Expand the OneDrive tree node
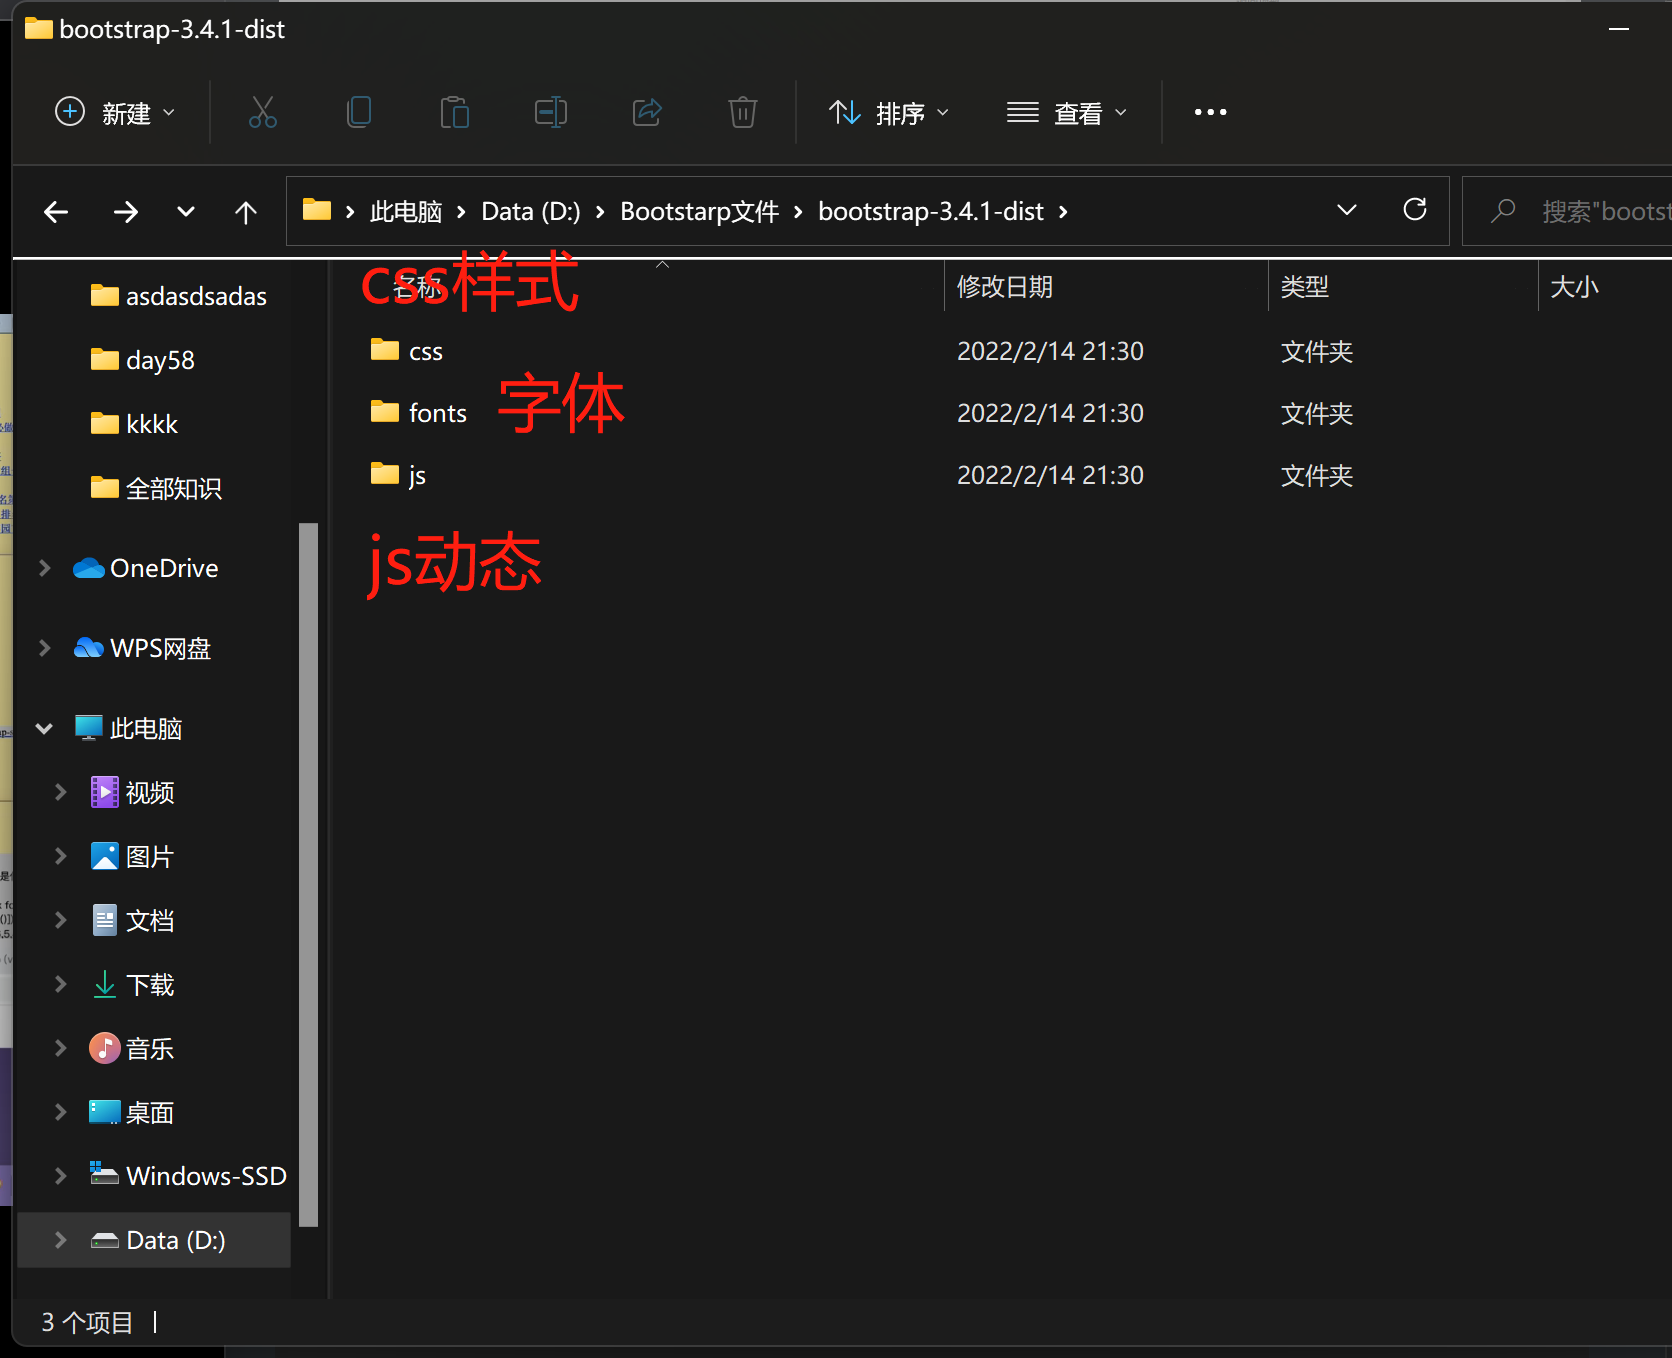This screenshot has width=1672, height=1358. coord(44,568)
